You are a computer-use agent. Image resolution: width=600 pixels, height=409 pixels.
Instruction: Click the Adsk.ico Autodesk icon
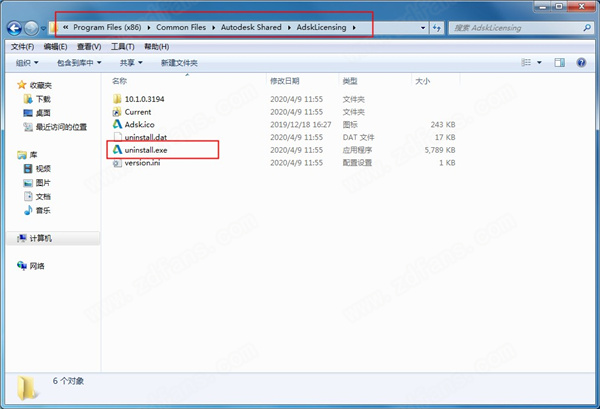tap(117, 124)
